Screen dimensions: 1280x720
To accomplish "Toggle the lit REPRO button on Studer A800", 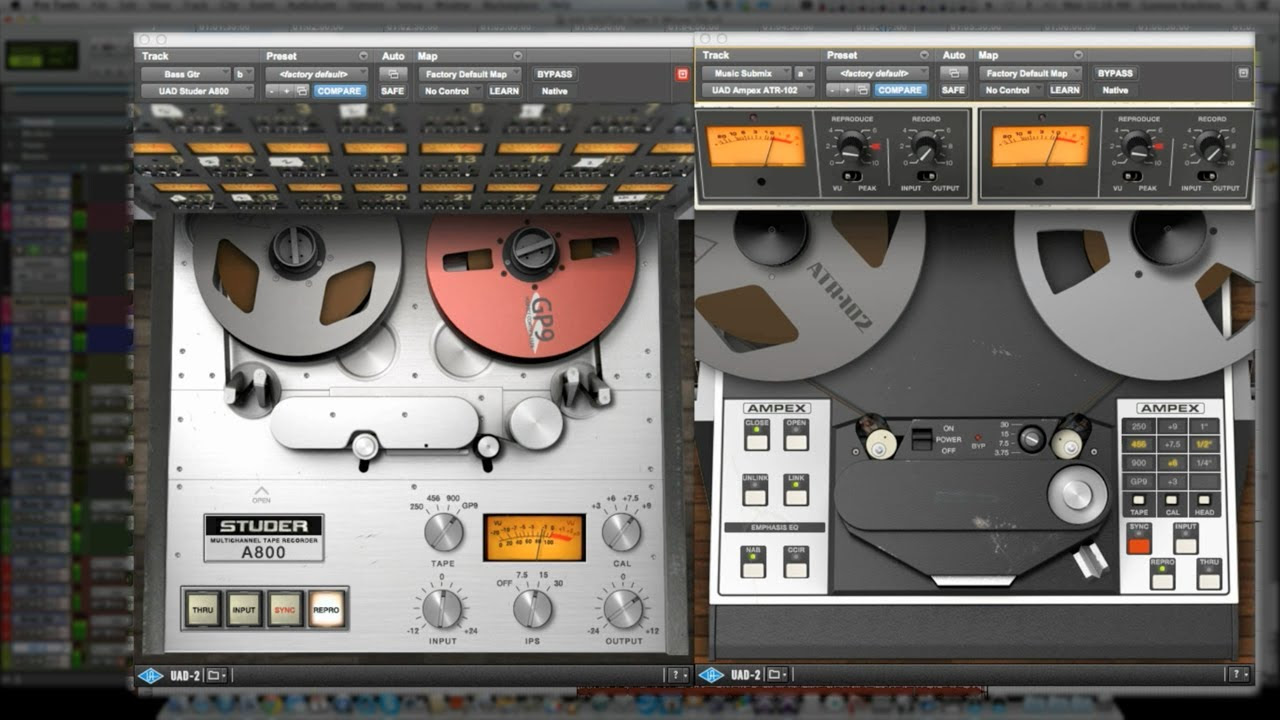I will coord(326,609).
